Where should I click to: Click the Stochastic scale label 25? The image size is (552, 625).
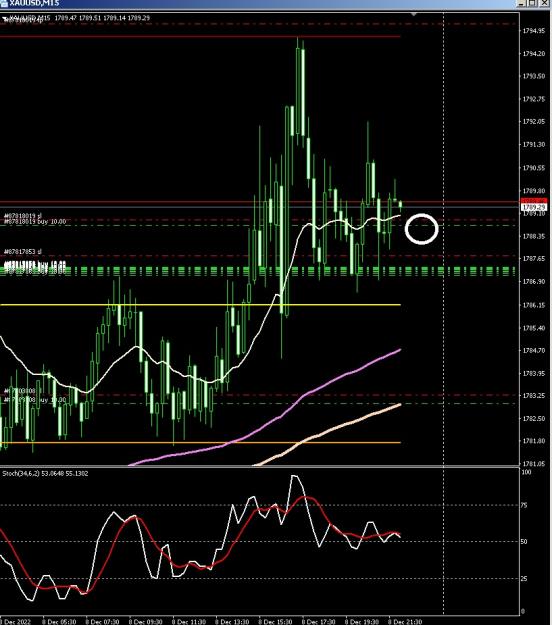point(524,579)
